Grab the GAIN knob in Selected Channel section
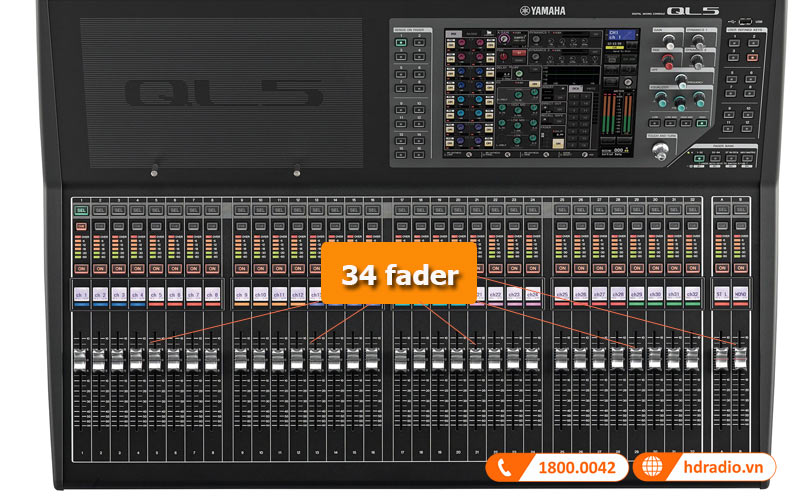 coord(669,43)
